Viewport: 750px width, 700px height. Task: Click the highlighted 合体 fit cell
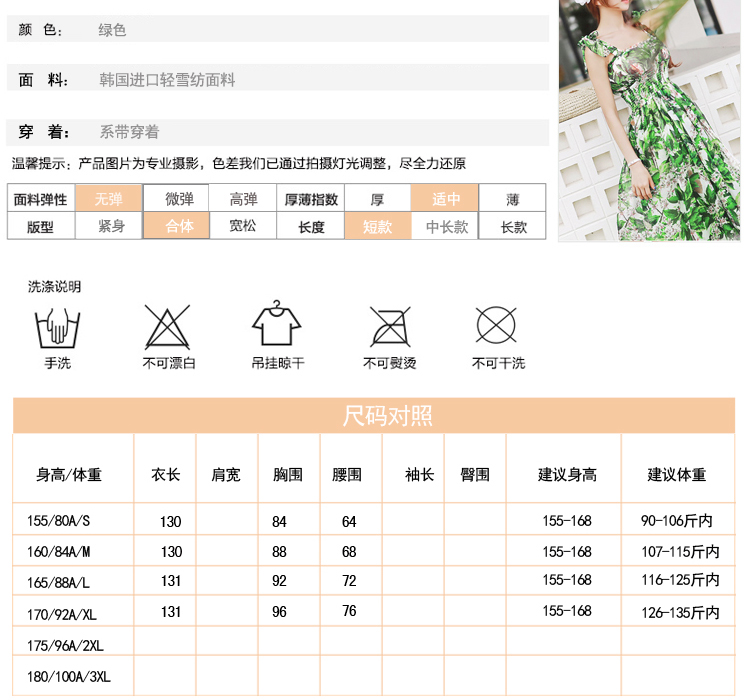pos(176,225)
